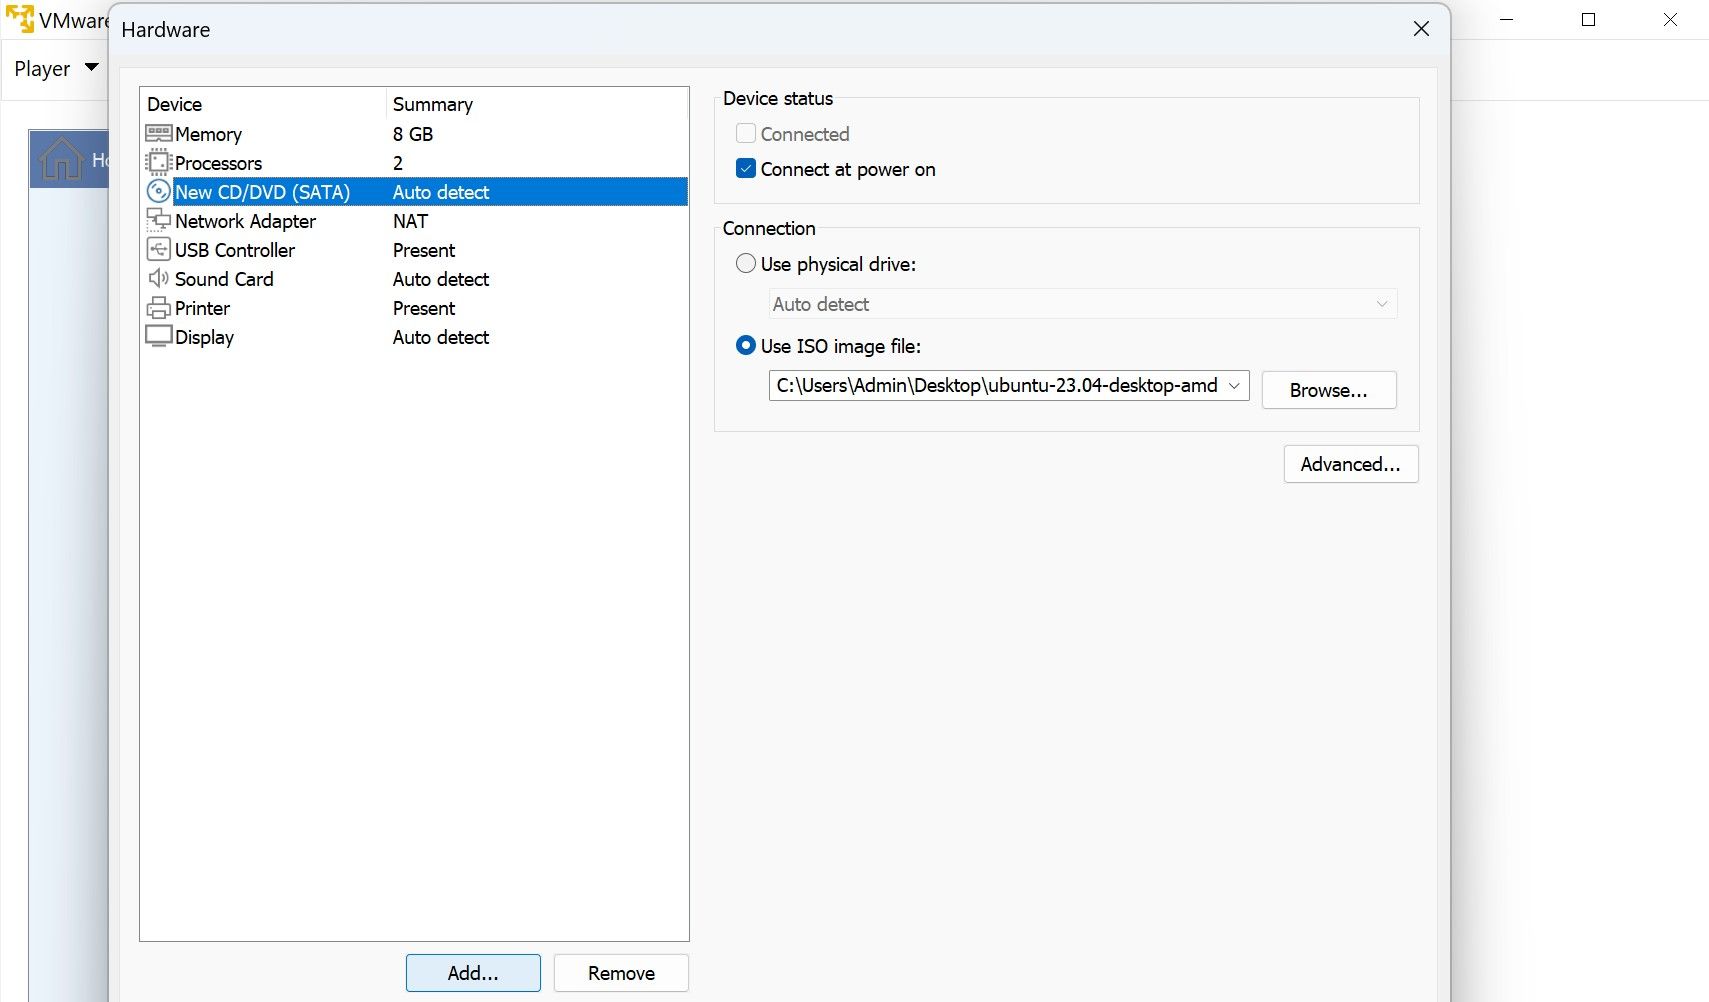
Task: Open the Advanced settings button
Action: 1350,464
